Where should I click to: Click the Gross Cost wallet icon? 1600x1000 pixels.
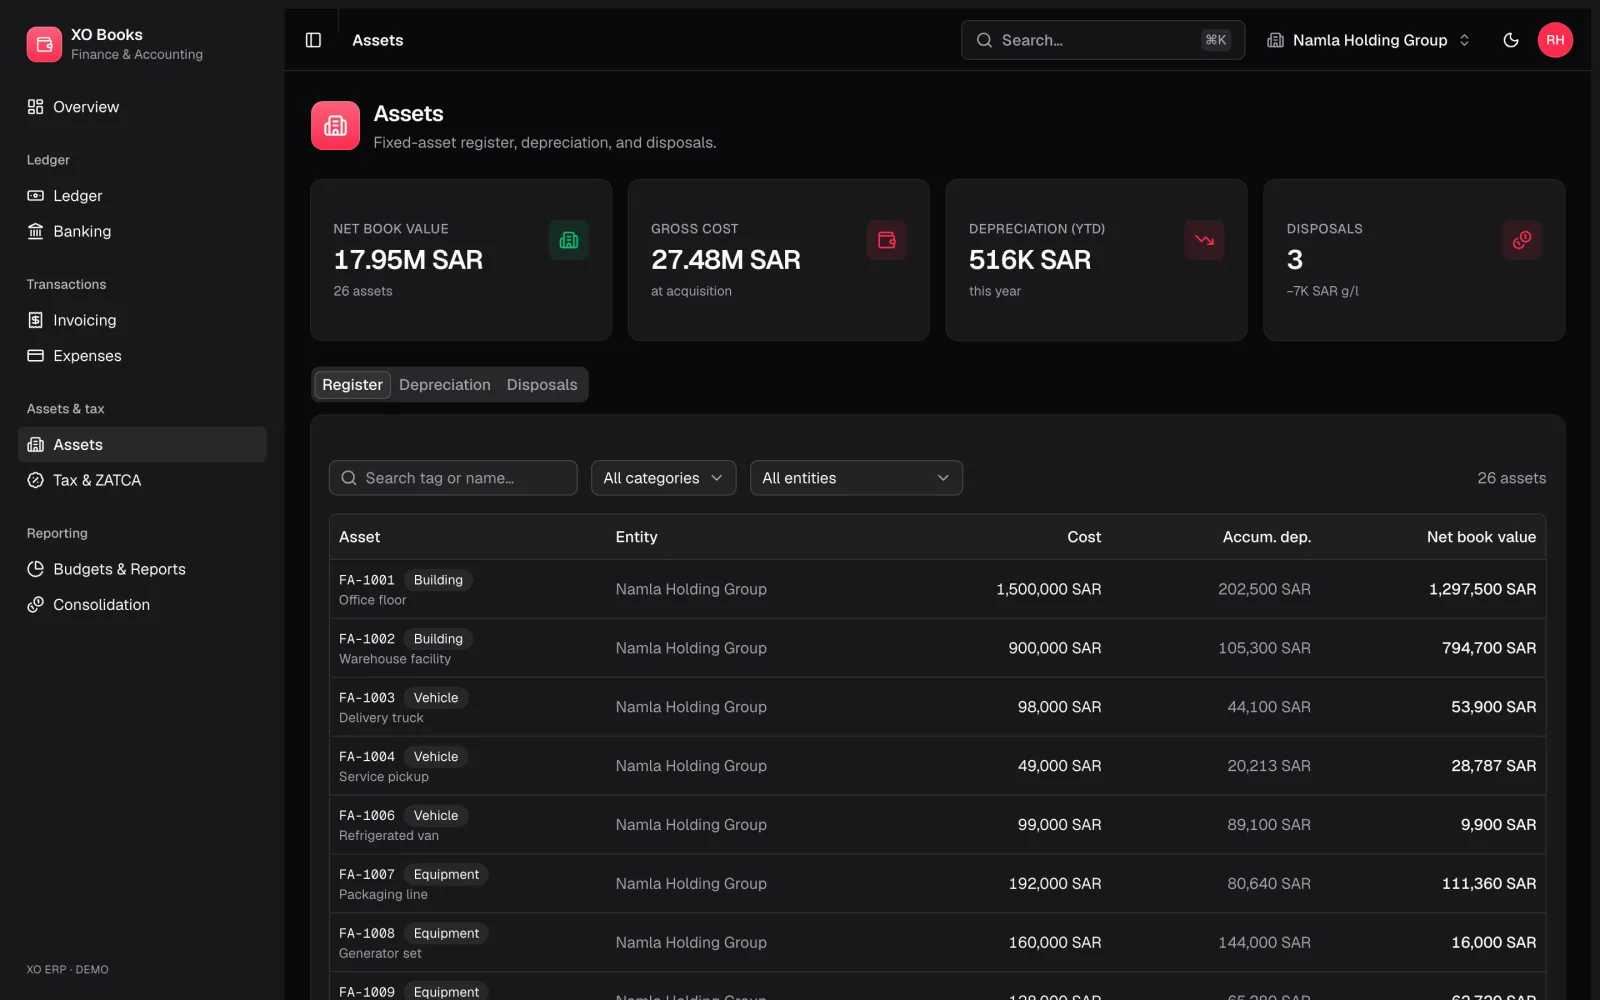pos(886,240)
